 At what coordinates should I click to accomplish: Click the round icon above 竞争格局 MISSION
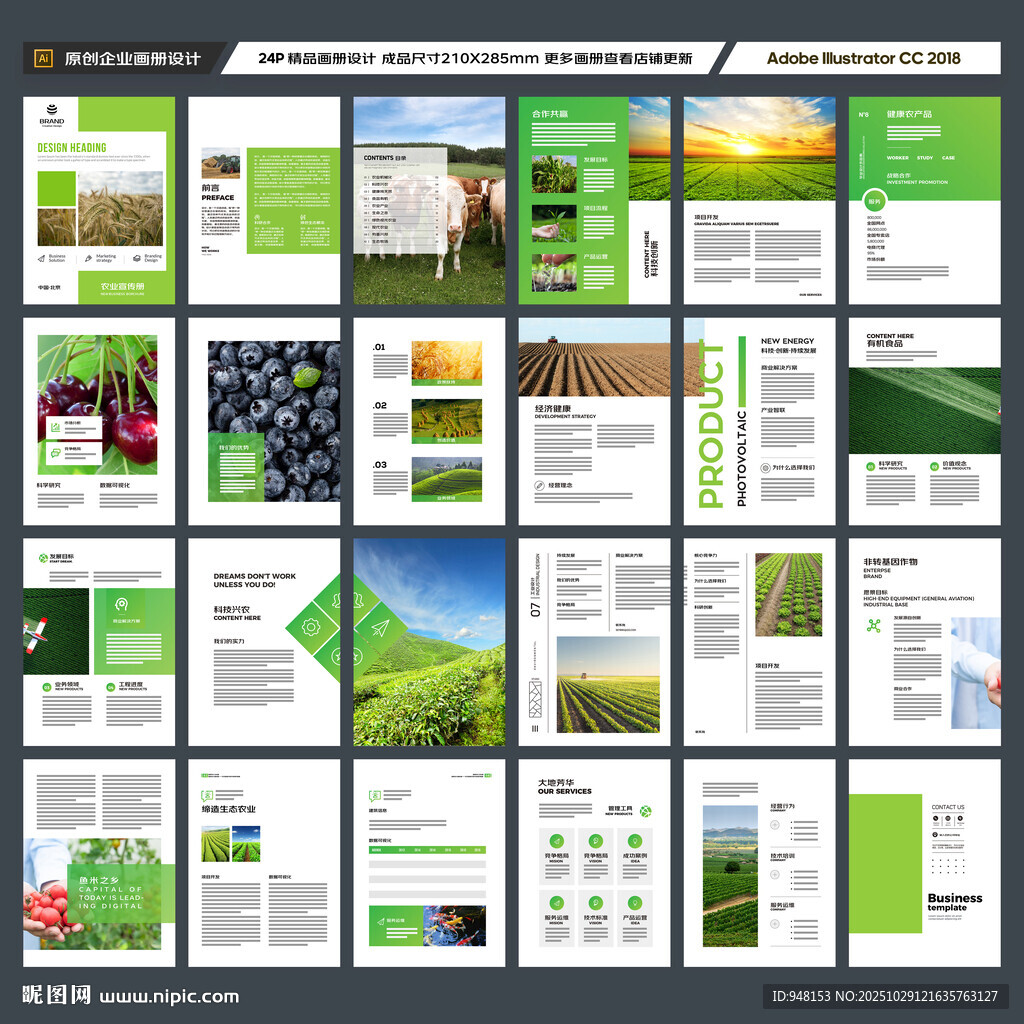pos(556,840)
